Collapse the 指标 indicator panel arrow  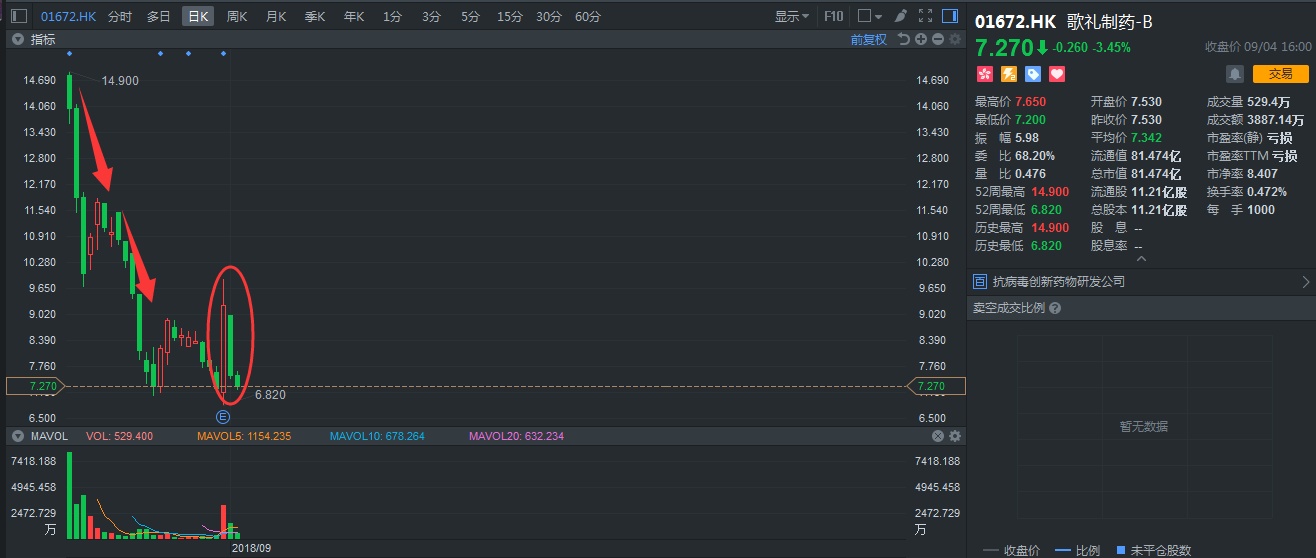[x=17, y=39]
